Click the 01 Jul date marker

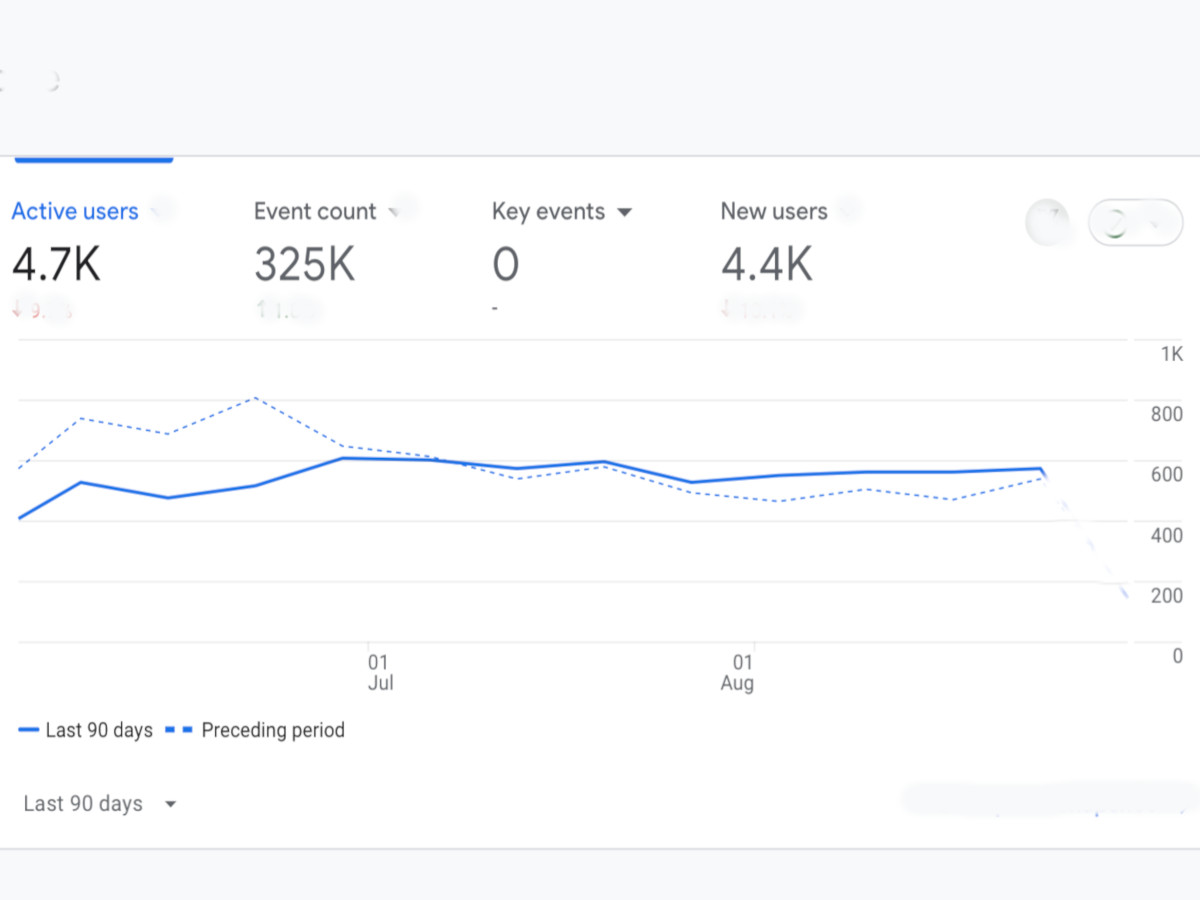click(x=379, y=672)
